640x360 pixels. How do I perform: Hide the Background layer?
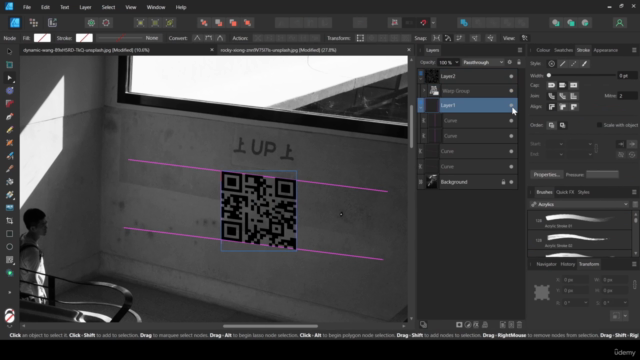tap(511, 182)
